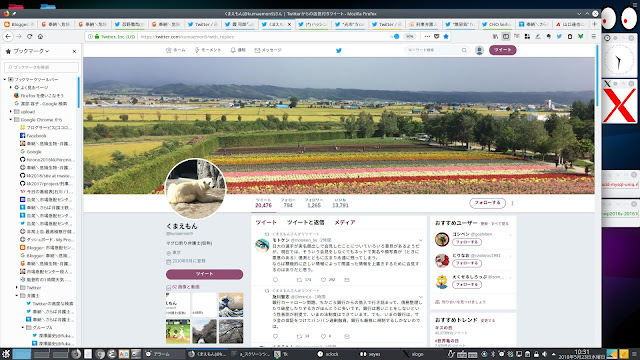Screen dimensions: 640x360
Task: Open the フォロワー follower count stat
Action: [313, 203]
